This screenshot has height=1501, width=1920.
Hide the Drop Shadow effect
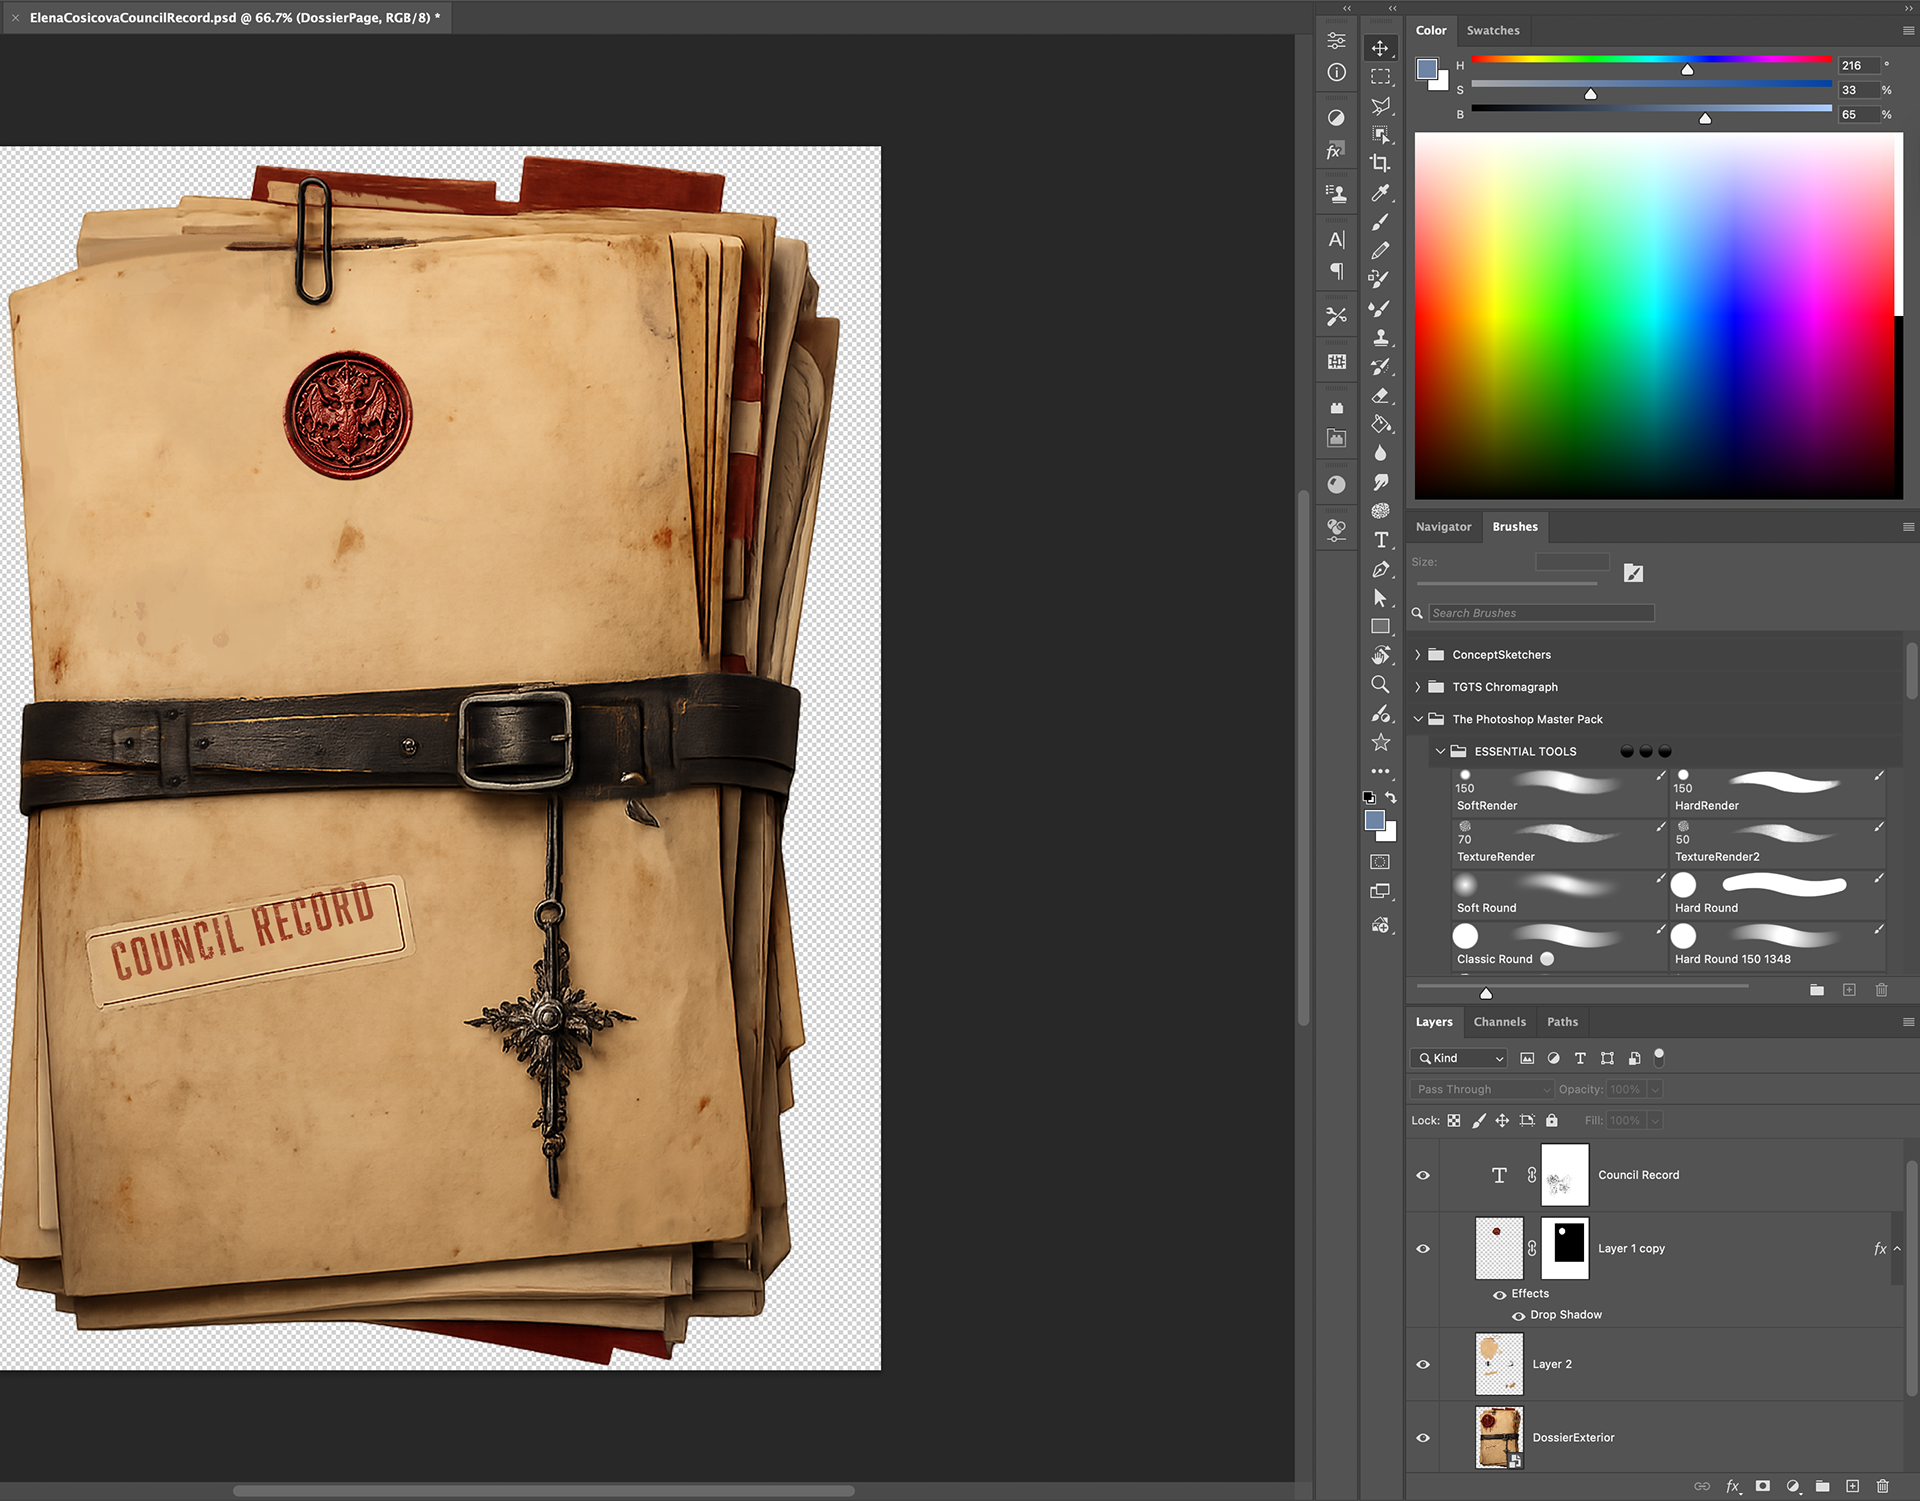tap(1519, 1316)
